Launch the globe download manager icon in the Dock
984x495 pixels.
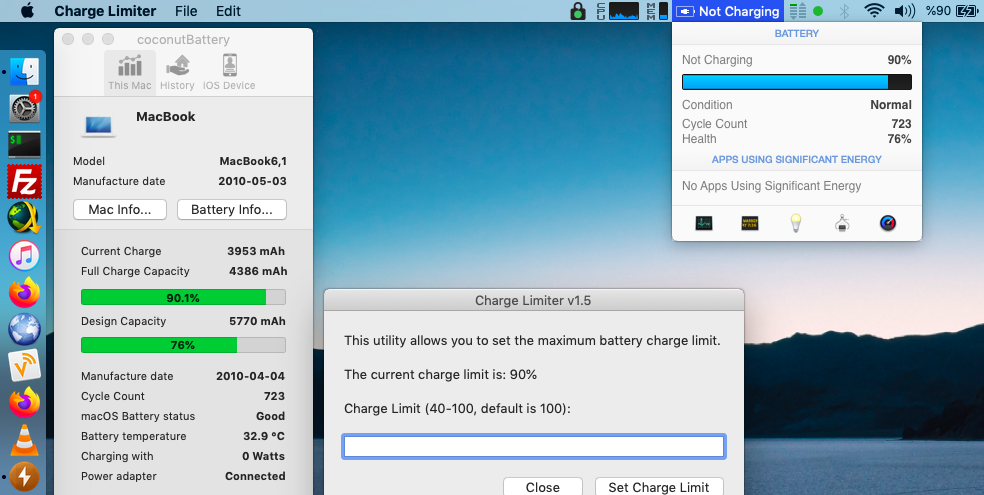[x=24, y=218]
